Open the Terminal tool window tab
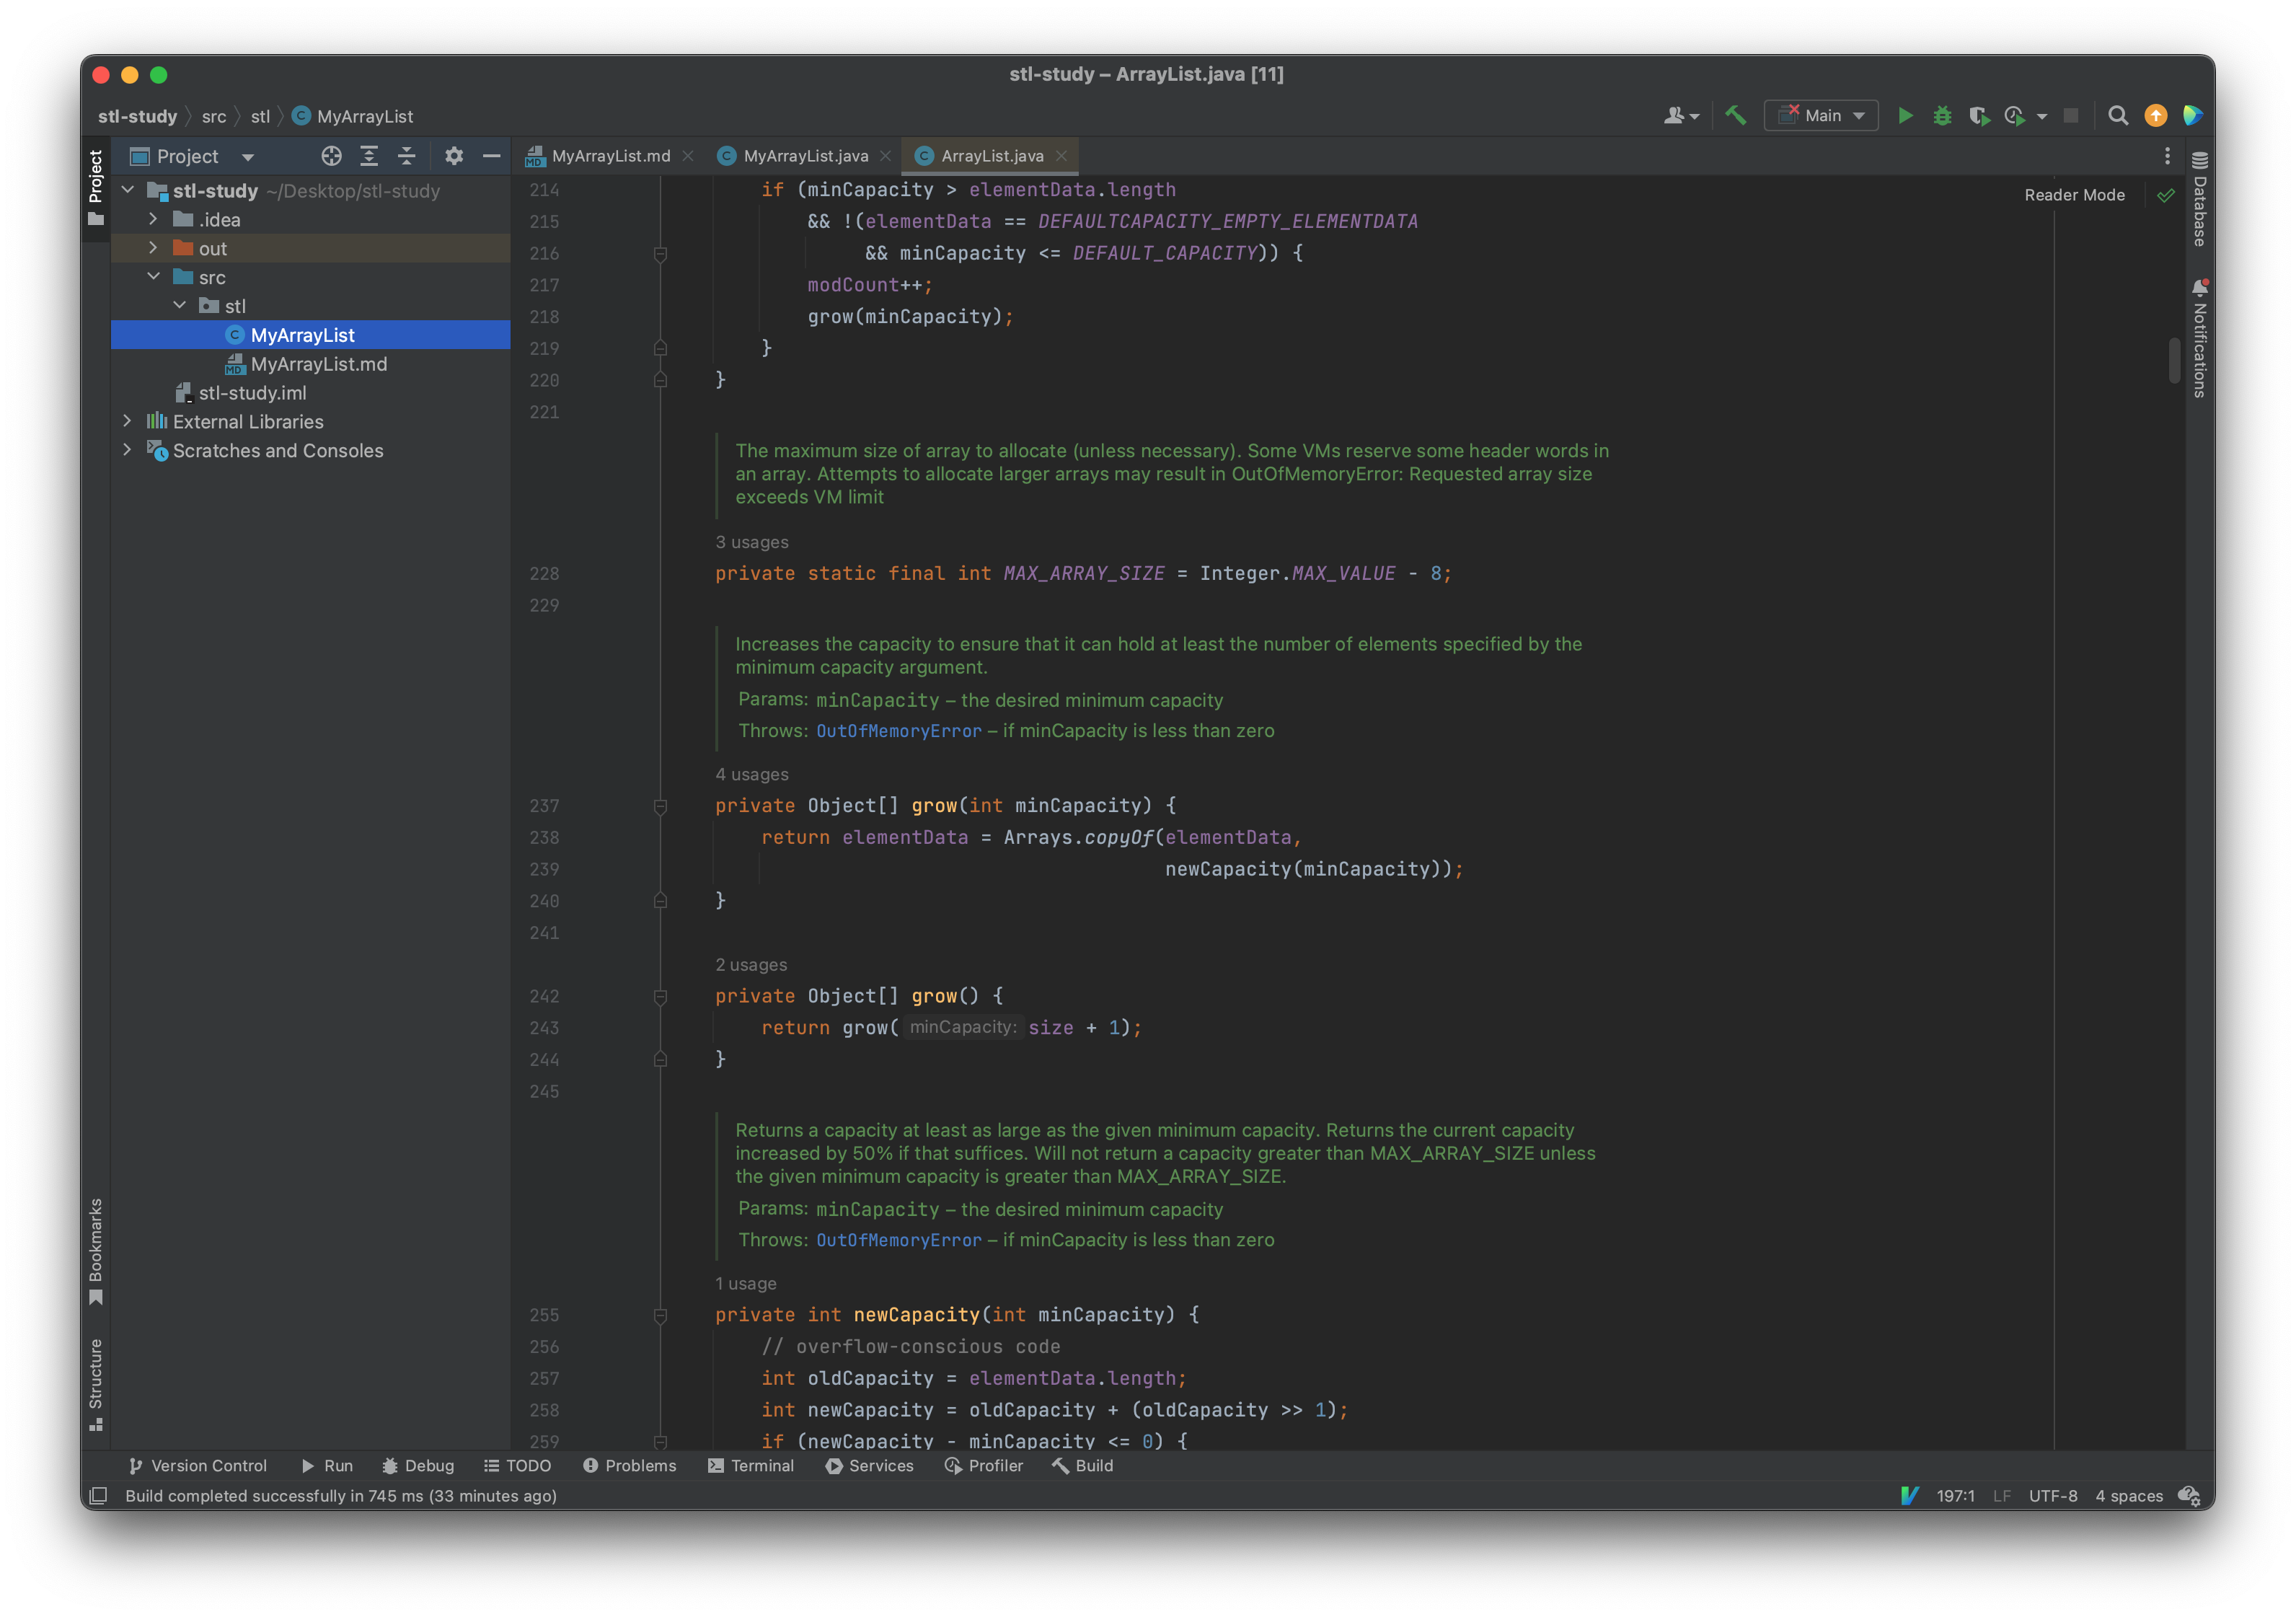This screenshot has width=2296, height=1617. click(750, 1466)
